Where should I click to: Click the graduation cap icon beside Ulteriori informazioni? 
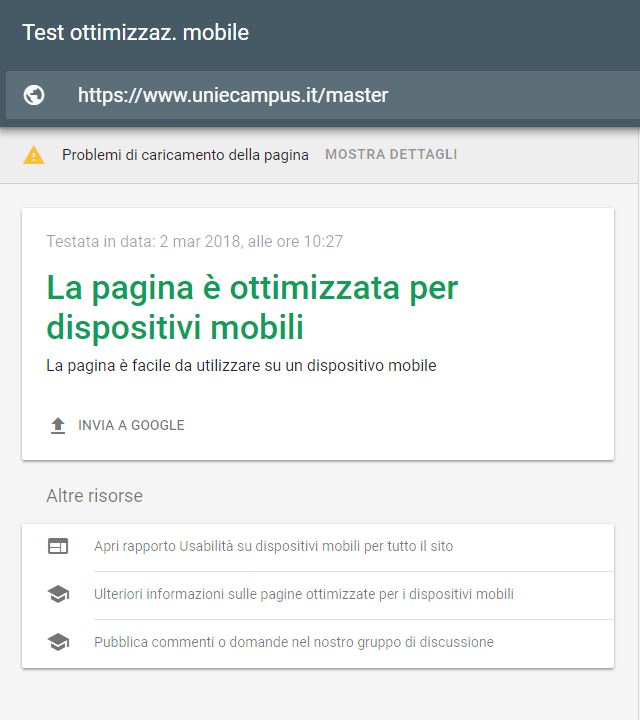[x=58, y=594]
